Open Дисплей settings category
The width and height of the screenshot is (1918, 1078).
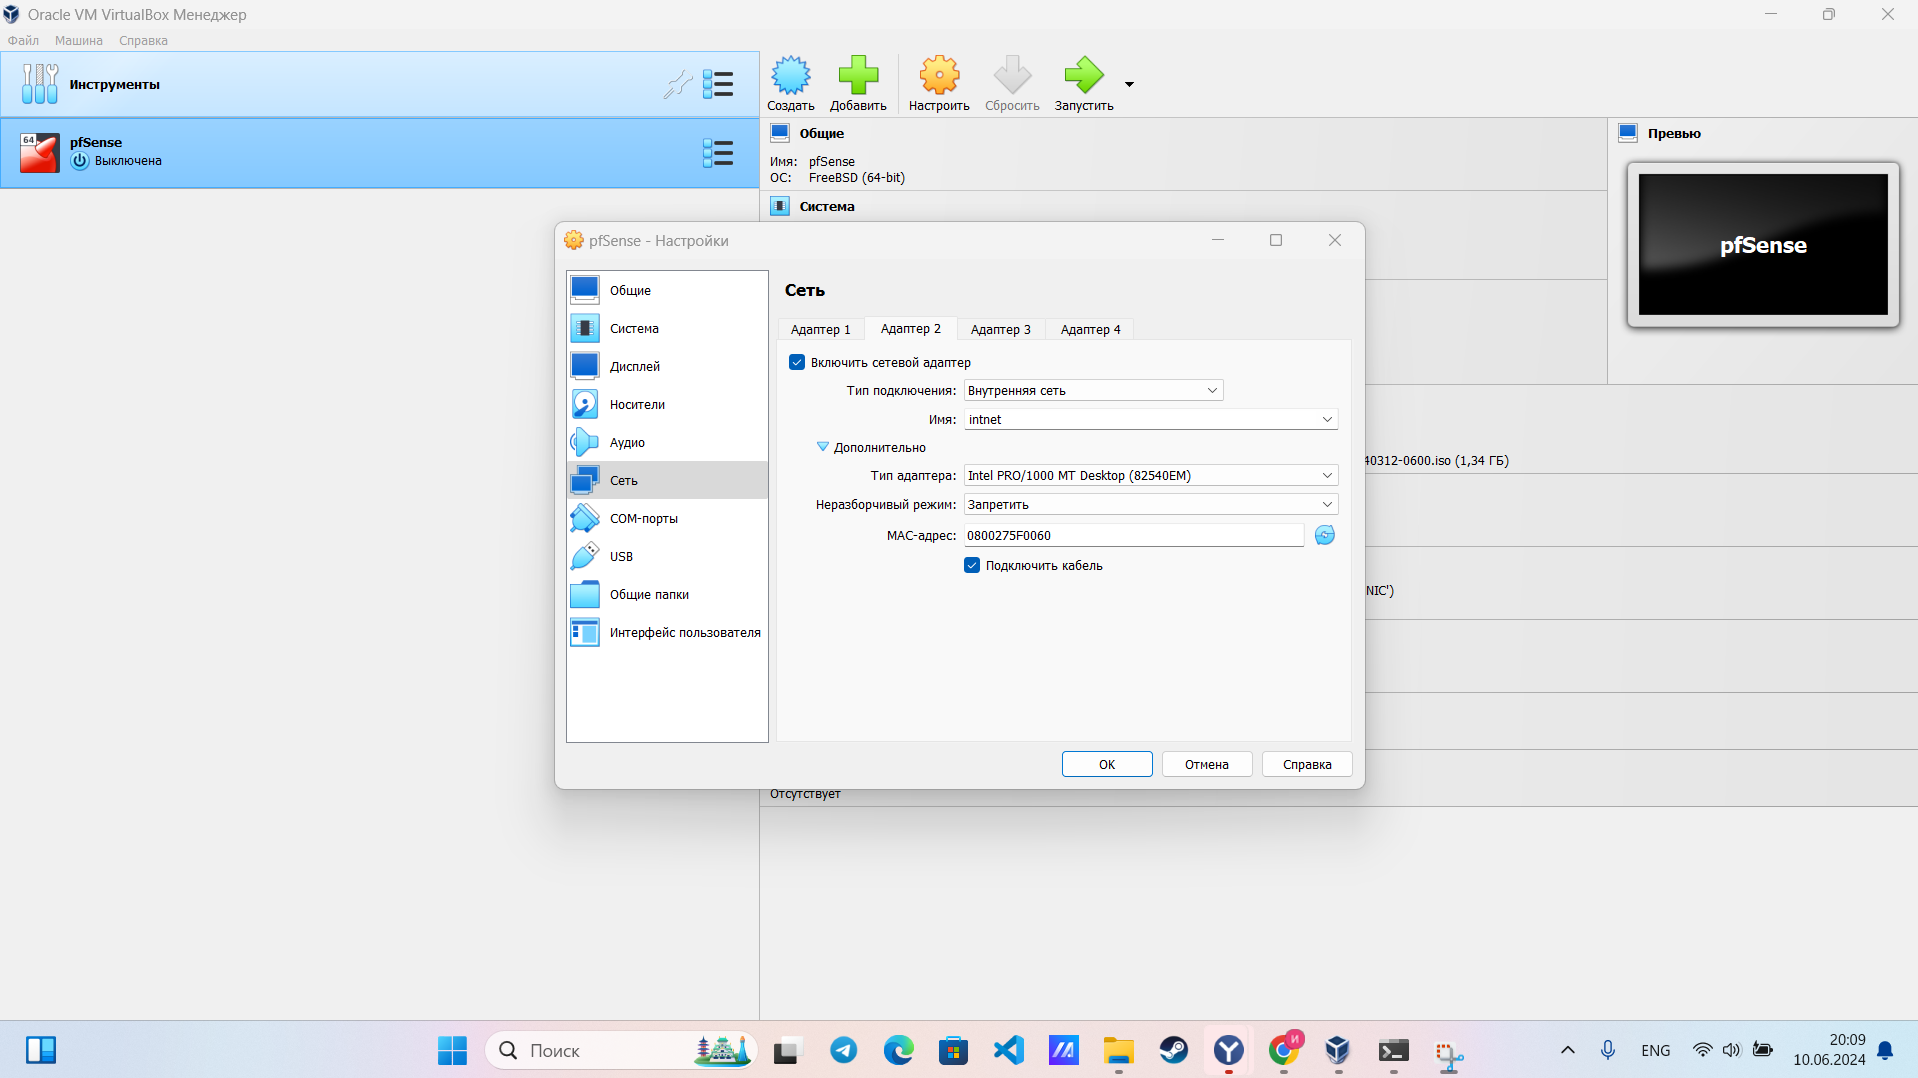pos(667,366)
